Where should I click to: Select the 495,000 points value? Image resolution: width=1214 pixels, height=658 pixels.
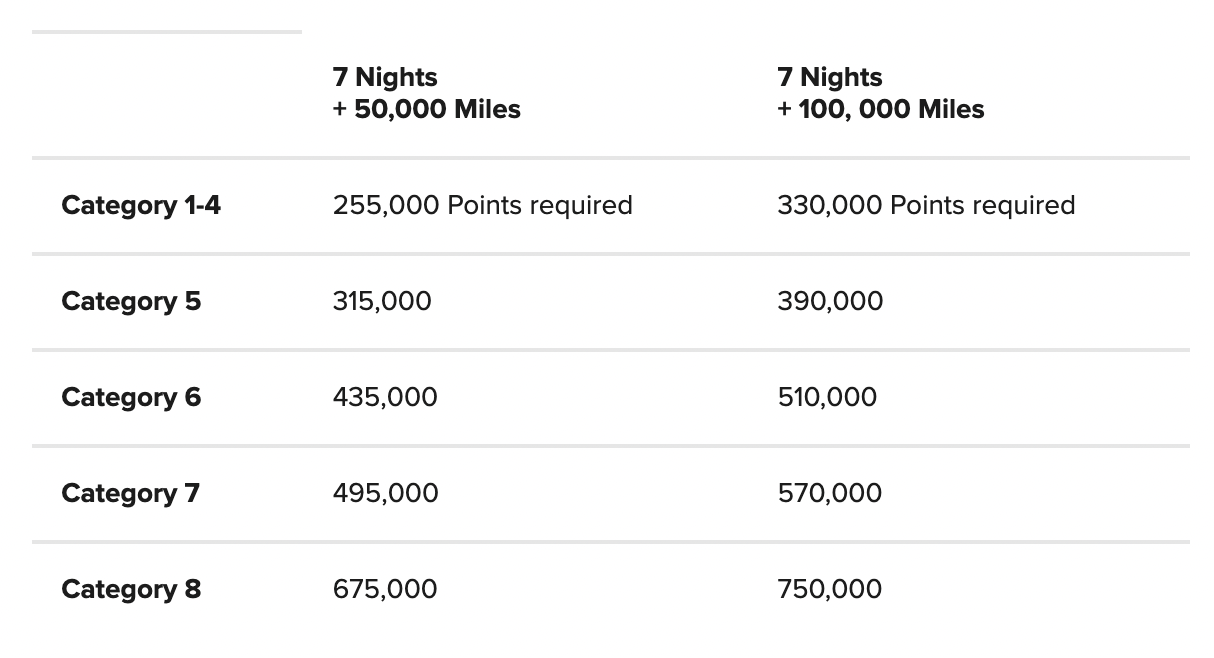[x=385, y=493]
